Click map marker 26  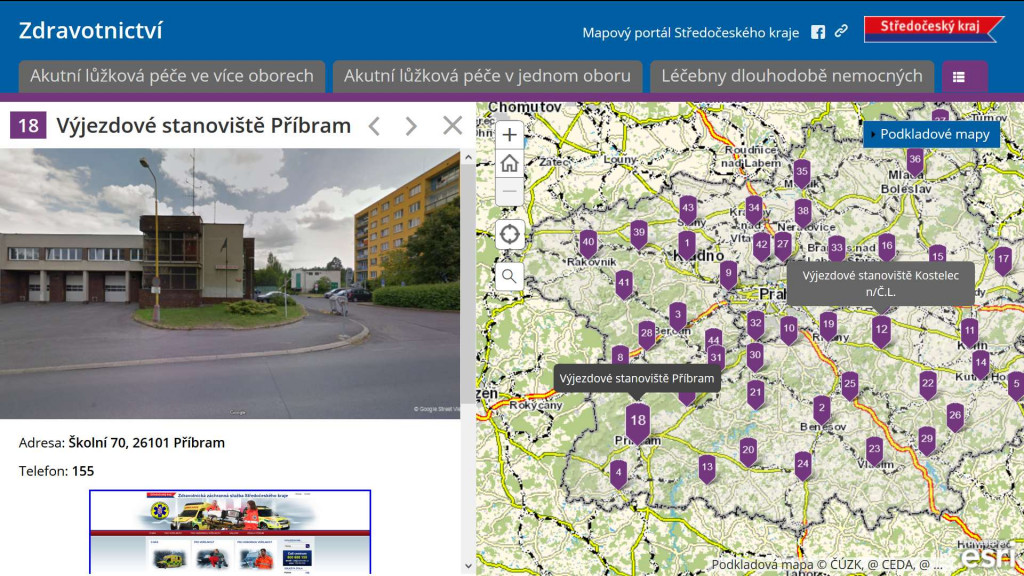(x=955, y=417)
